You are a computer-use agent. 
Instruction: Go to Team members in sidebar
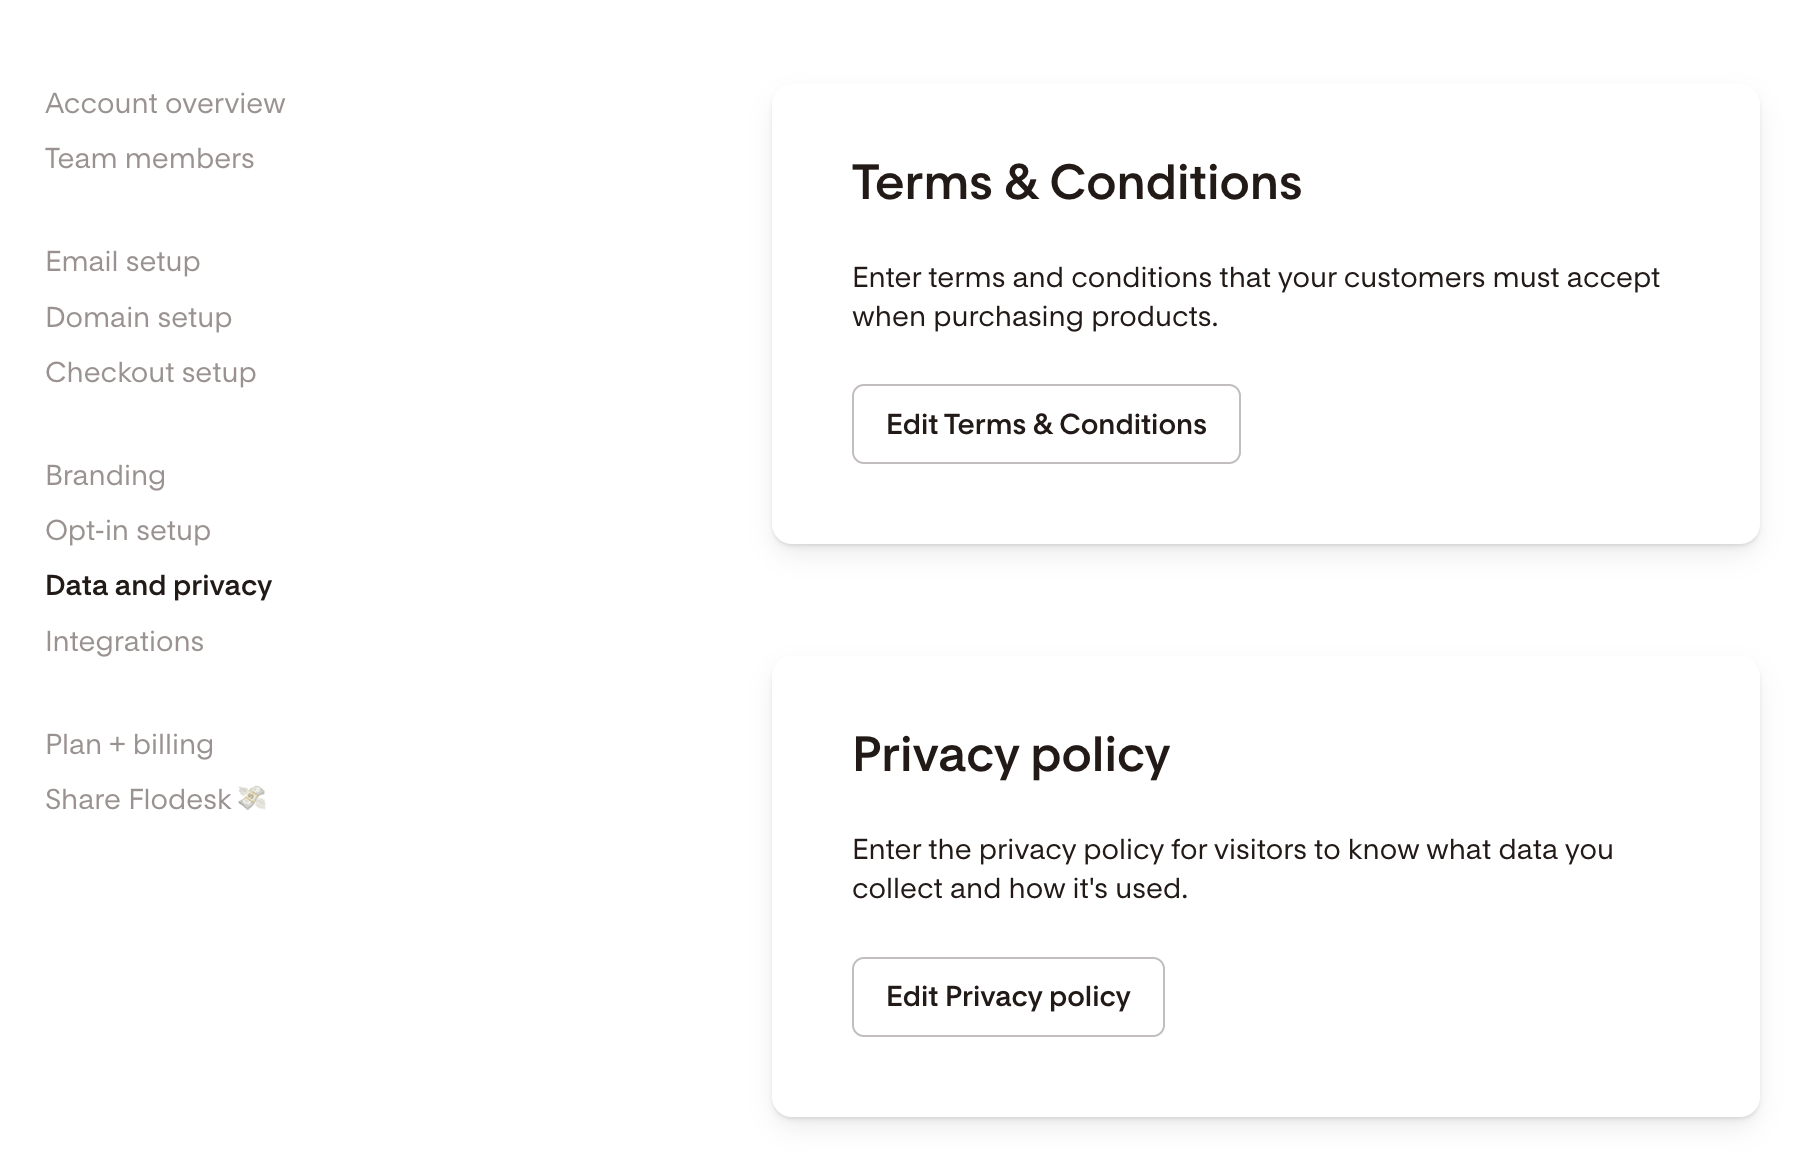tap(150, 159)
